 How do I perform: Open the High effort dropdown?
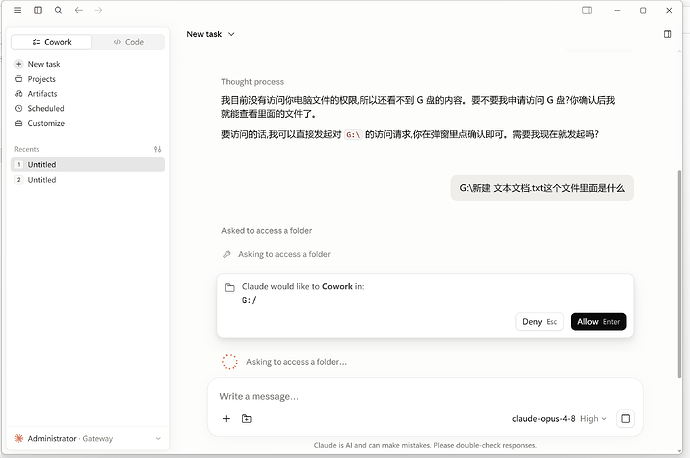593,418
